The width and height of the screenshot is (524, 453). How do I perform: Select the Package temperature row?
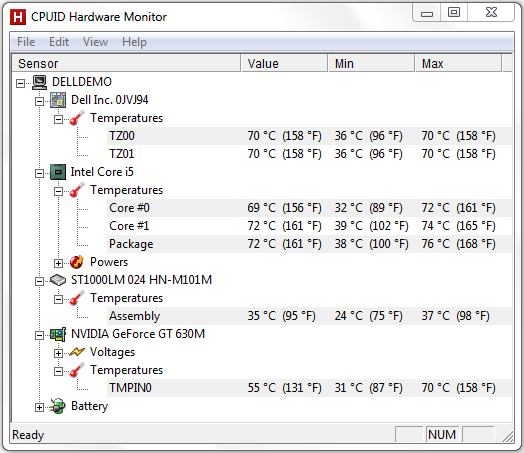pos(309,244)
